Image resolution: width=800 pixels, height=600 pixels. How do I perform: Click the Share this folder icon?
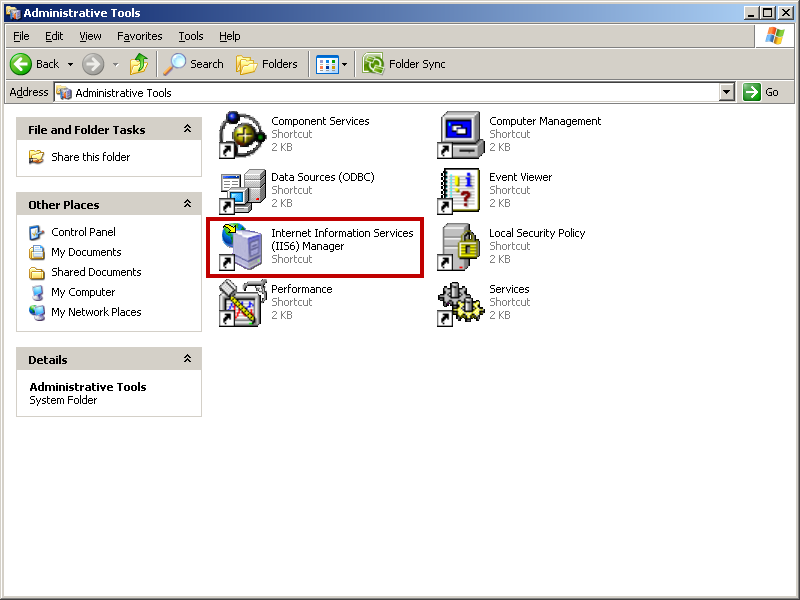36,157
